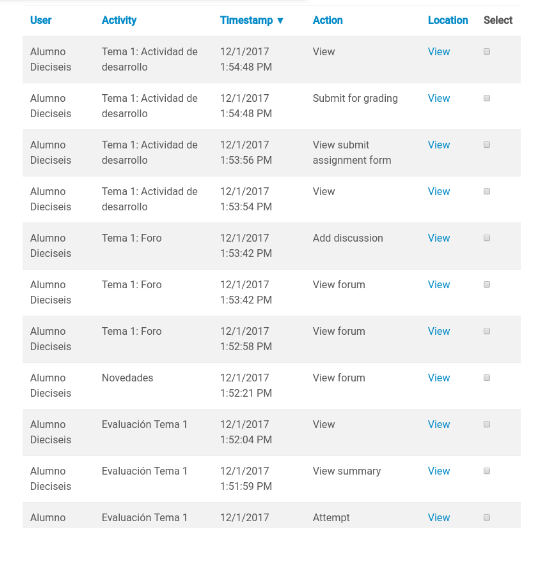Check the box in the Attempt row
Image resolution: width=553 pixels, height=569 pixels.
[x=487, y=517]
